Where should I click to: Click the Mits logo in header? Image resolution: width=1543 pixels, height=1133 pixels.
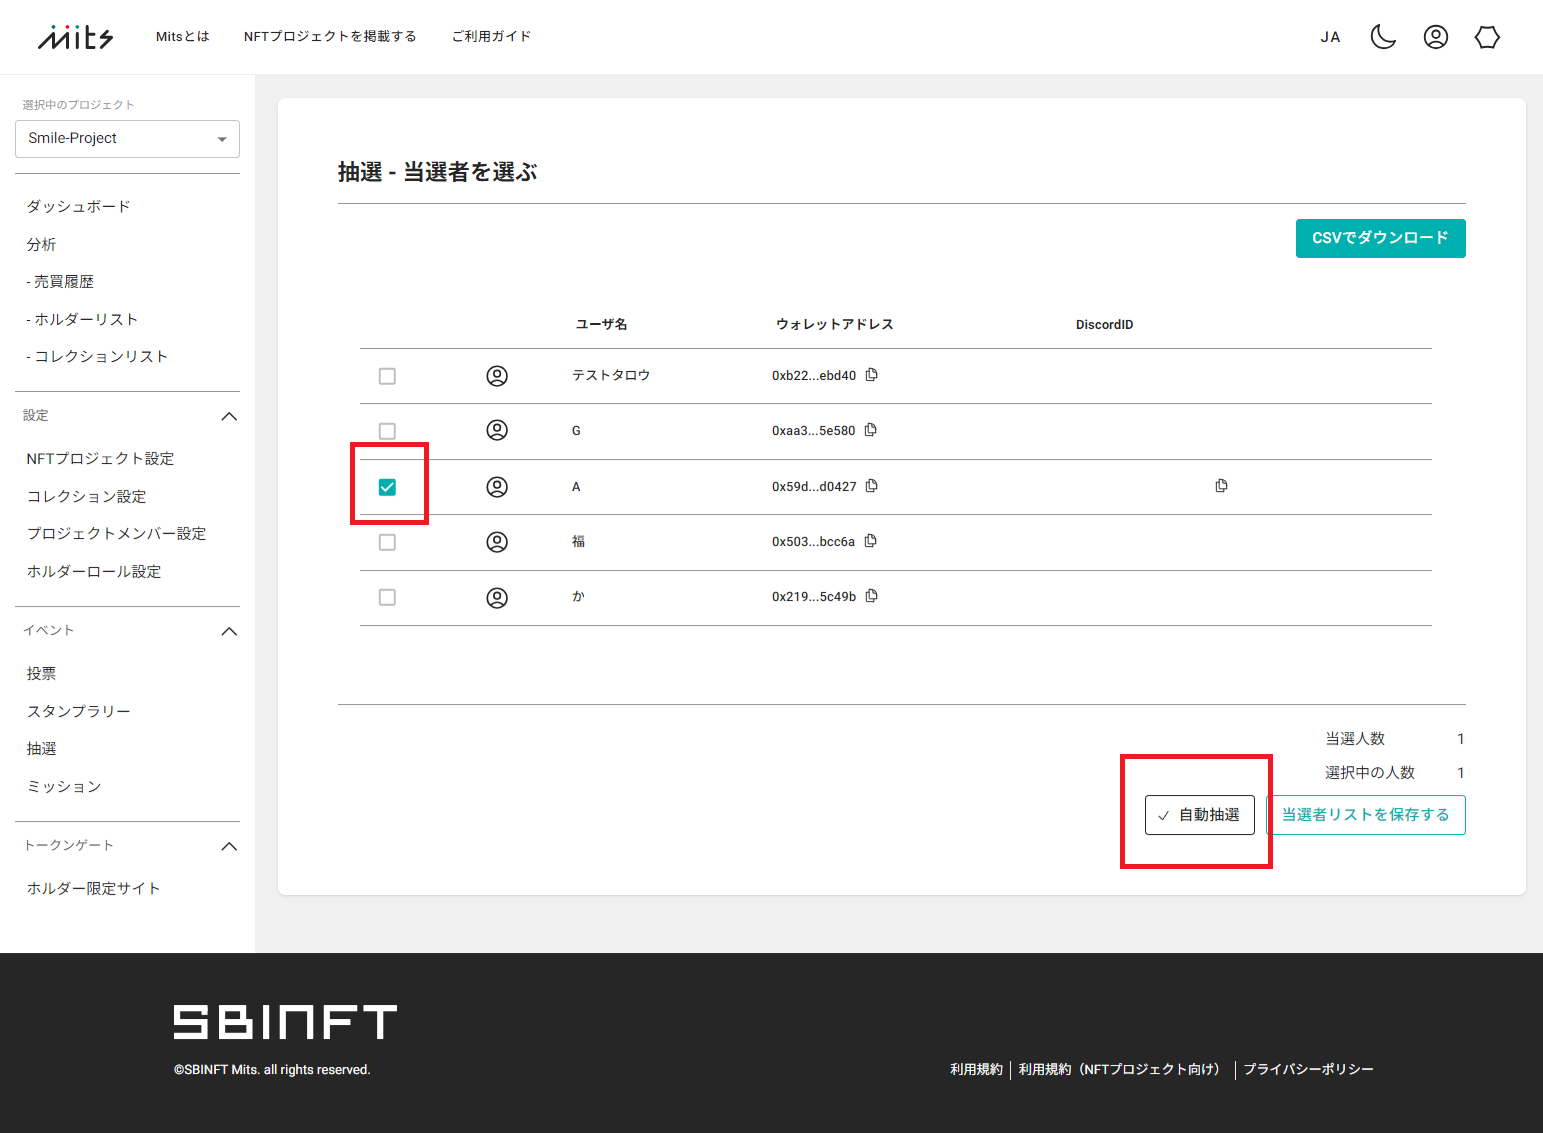click(x=75, y=37)
